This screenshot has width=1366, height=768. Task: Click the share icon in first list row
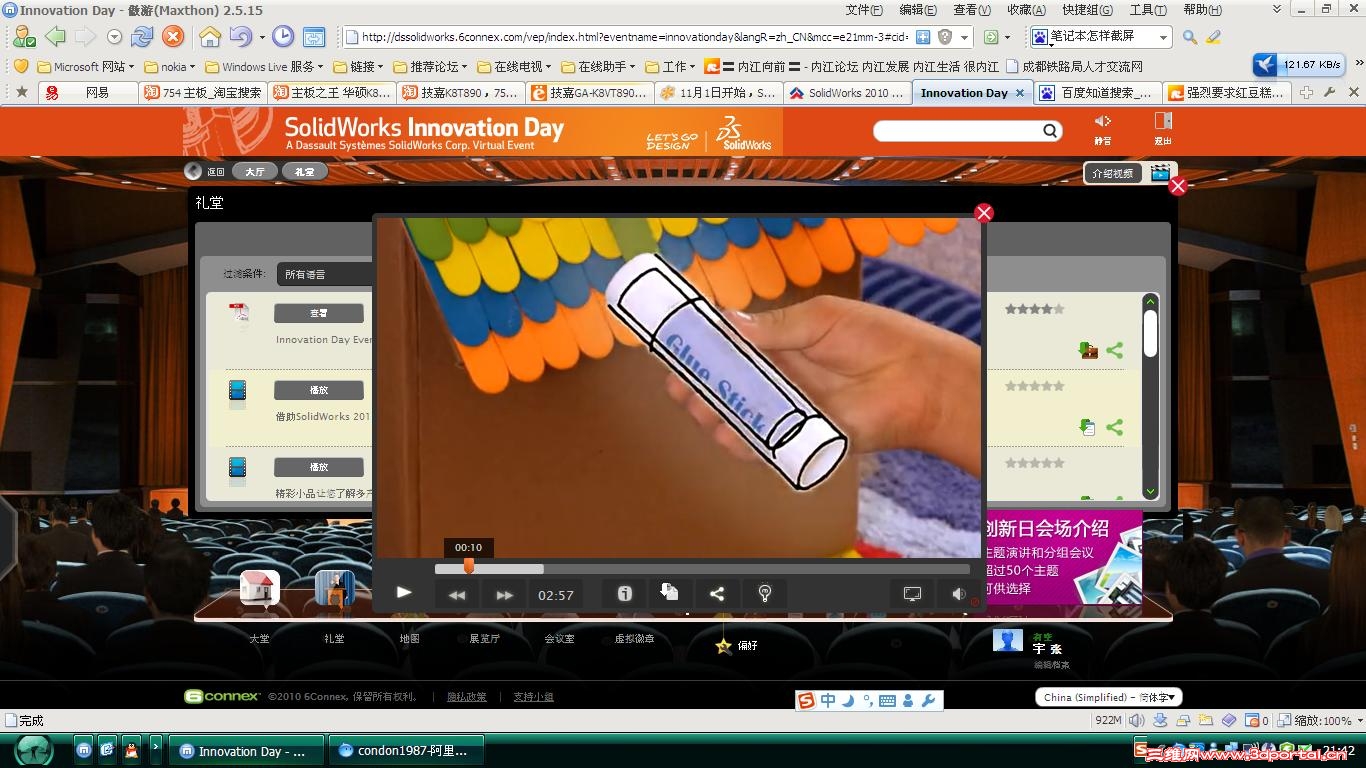pyautogui.click(x=1115, y=350)
